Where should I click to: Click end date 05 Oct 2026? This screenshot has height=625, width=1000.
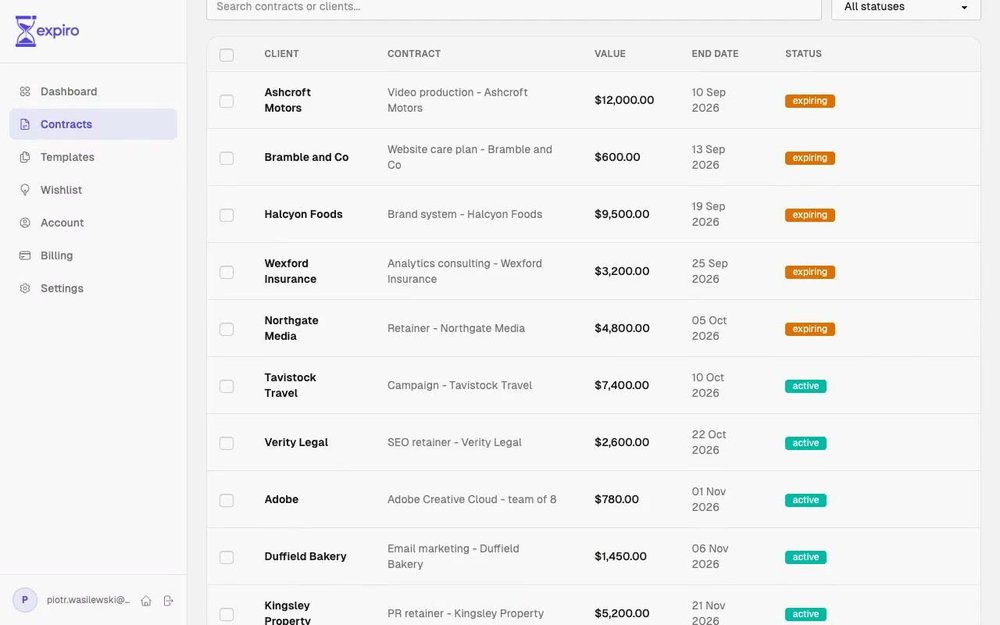coord(709,328)
